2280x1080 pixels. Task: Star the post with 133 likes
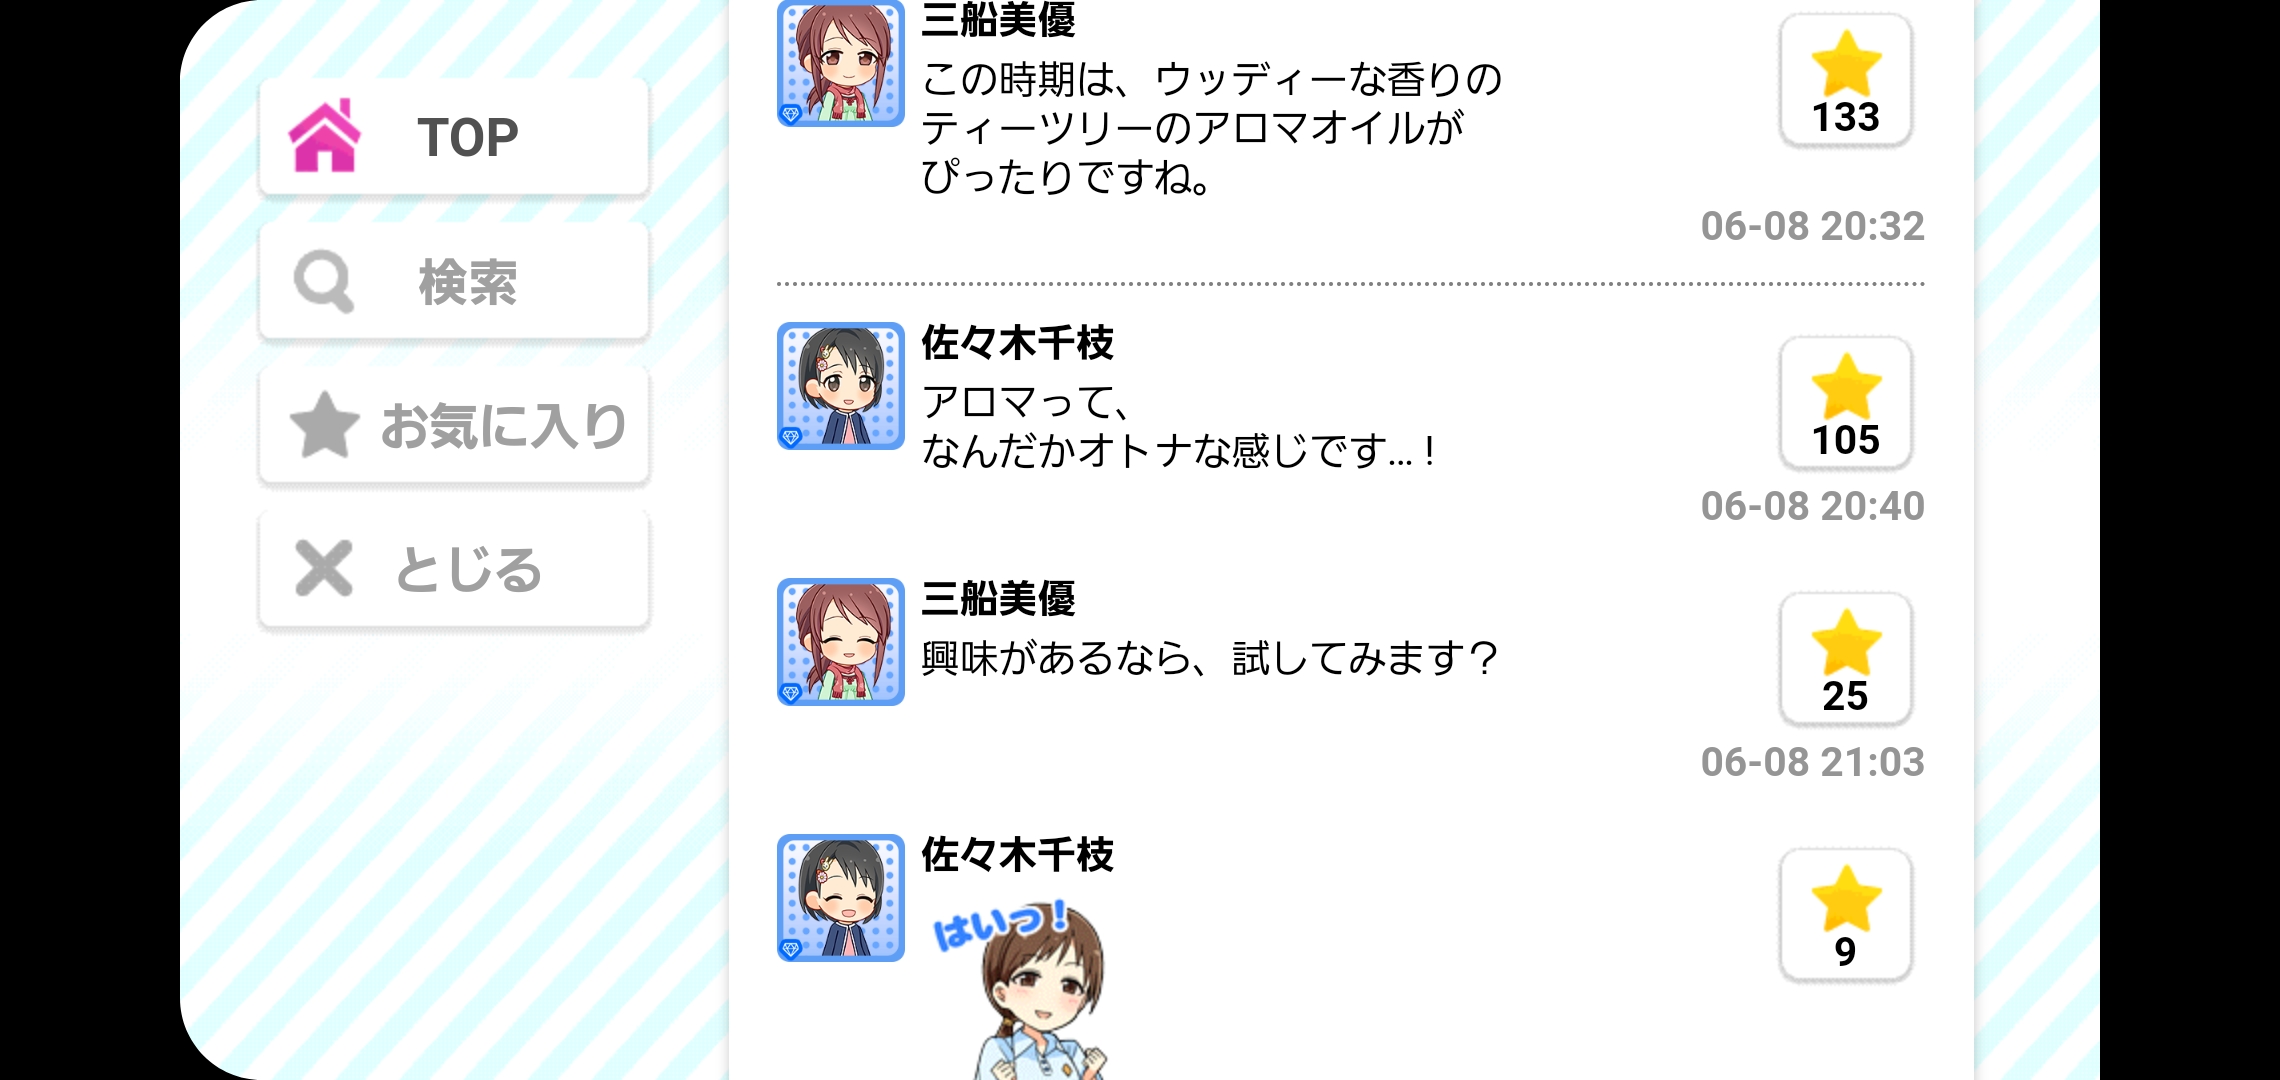pyautogui.click(x=1846, y=80)
